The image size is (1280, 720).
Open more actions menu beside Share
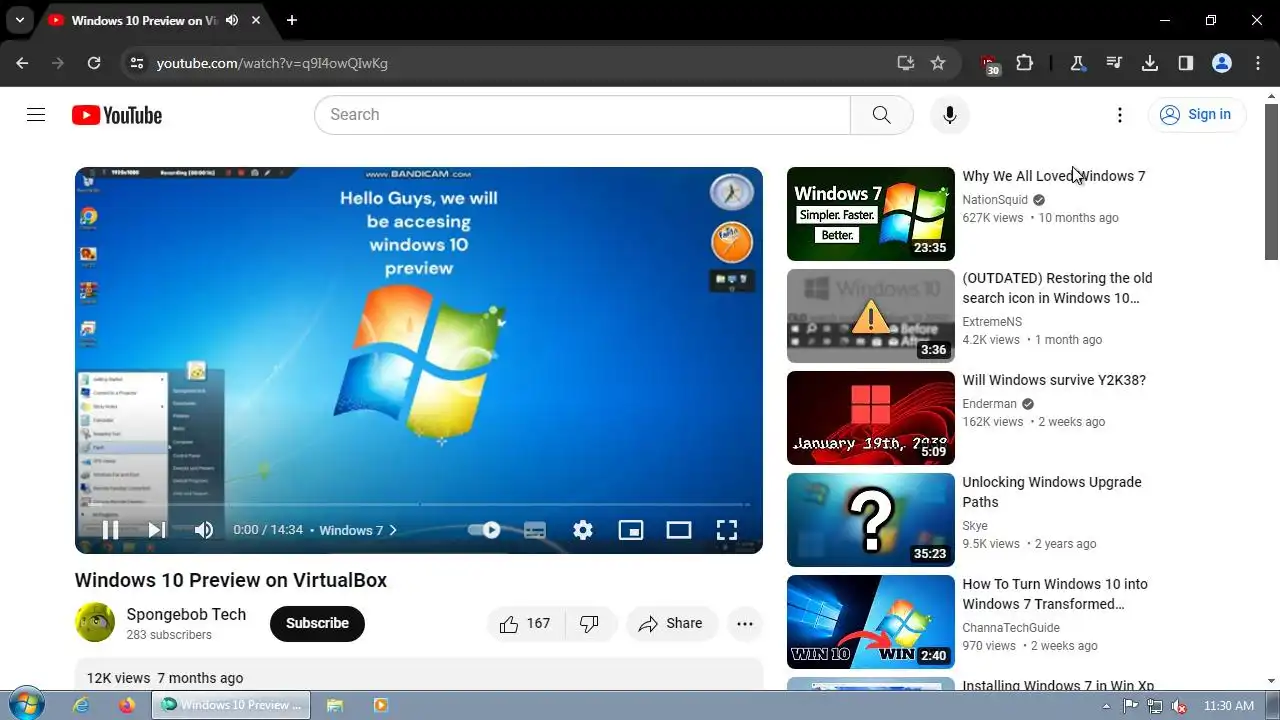[x=745, y=623]
